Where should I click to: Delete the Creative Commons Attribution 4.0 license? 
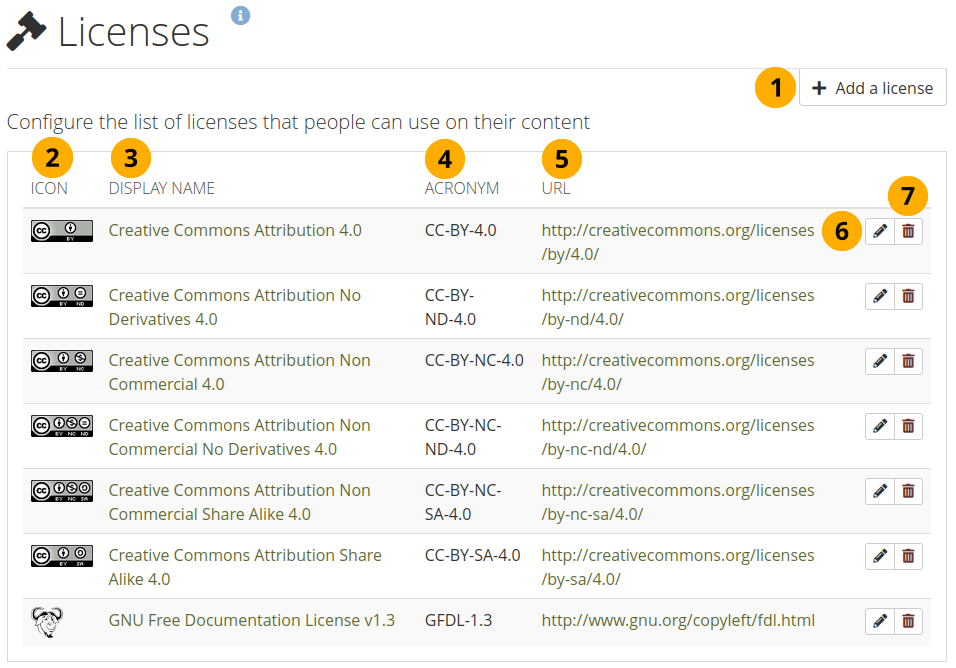(908, 231)
